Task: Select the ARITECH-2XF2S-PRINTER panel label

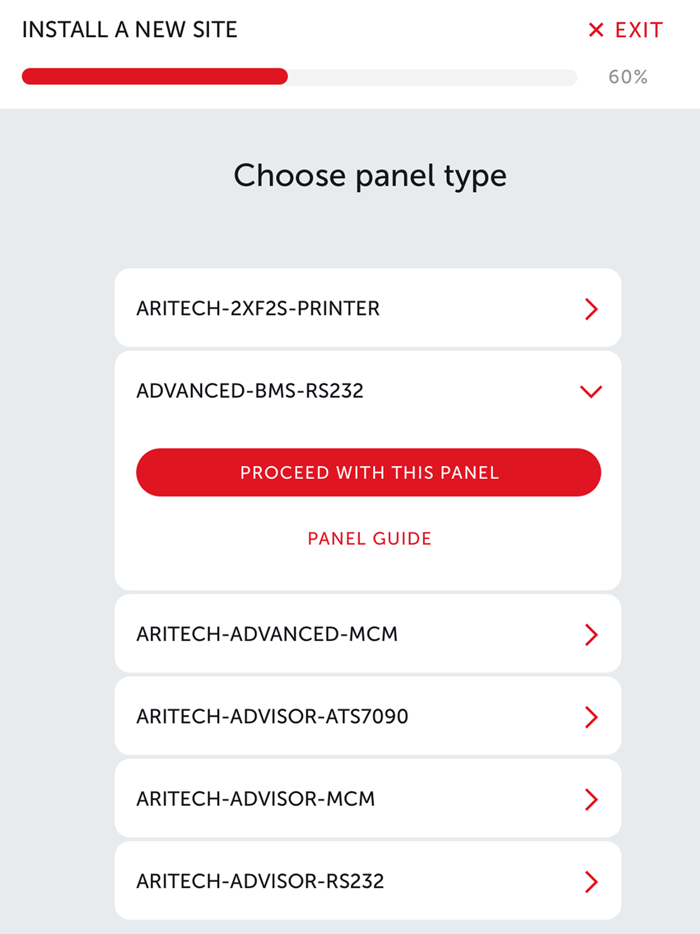Action: (258, 309)
